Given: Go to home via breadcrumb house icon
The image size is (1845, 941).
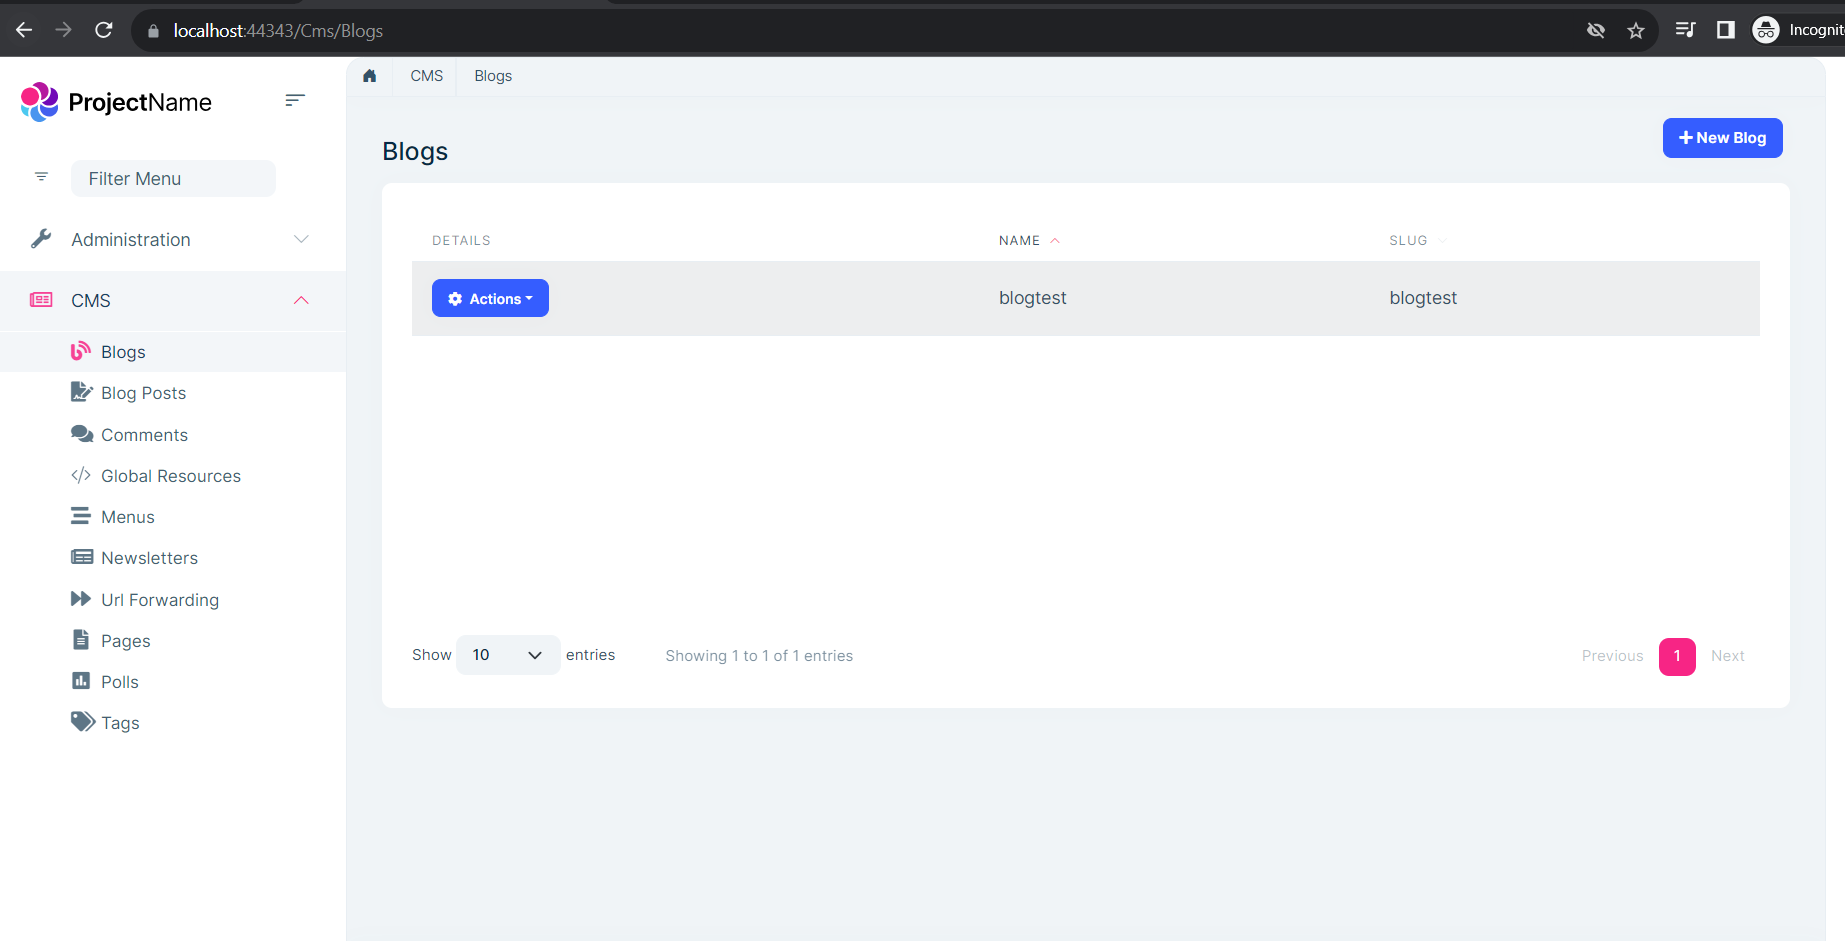Looking at the screenshot, I should coord(370,76).
